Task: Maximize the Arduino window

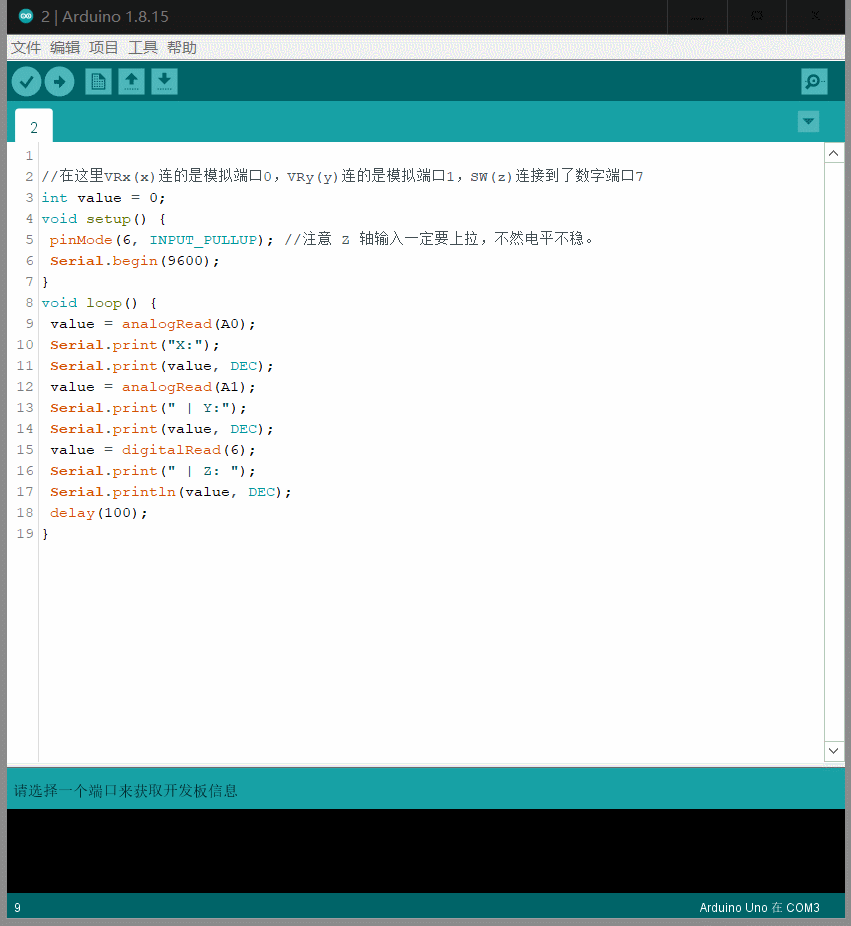Action: point(757,17)
